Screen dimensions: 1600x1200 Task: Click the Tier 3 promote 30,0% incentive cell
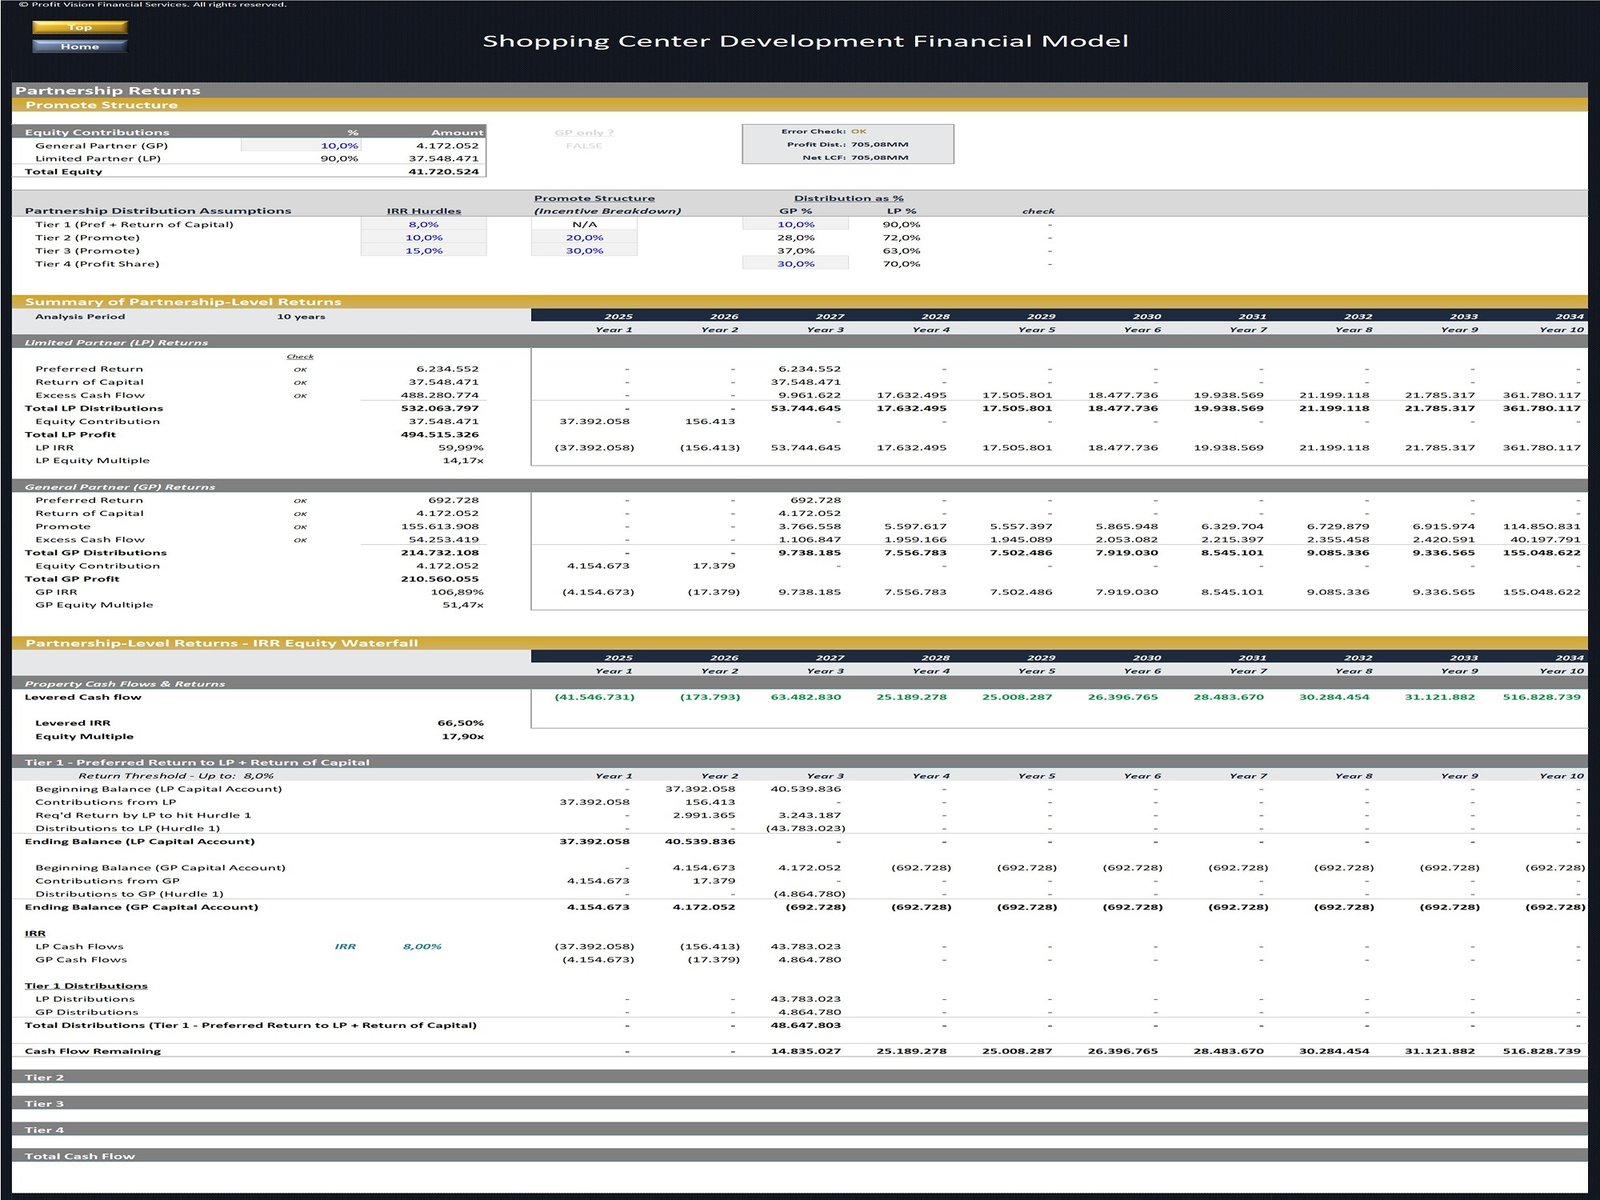(584, 251)
